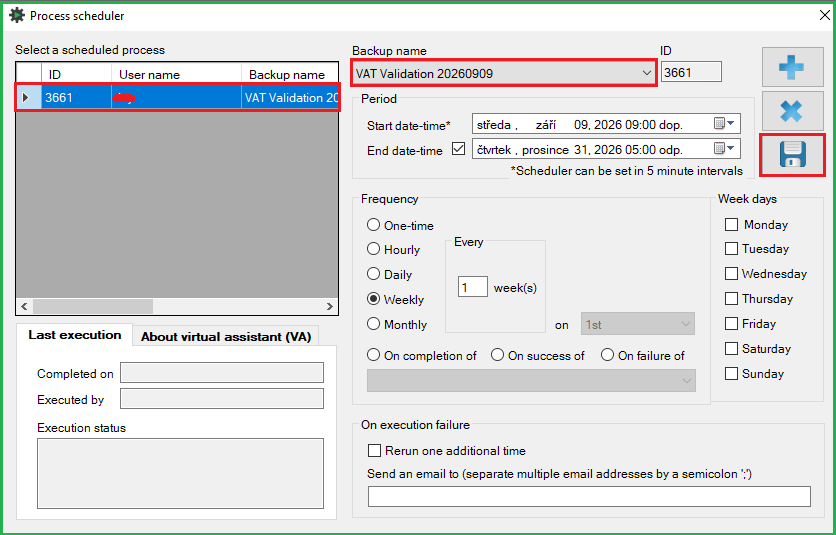Save schedule with the floppy disk icon
The height and width of the screenshot is (535, 836).
point(792,155)
